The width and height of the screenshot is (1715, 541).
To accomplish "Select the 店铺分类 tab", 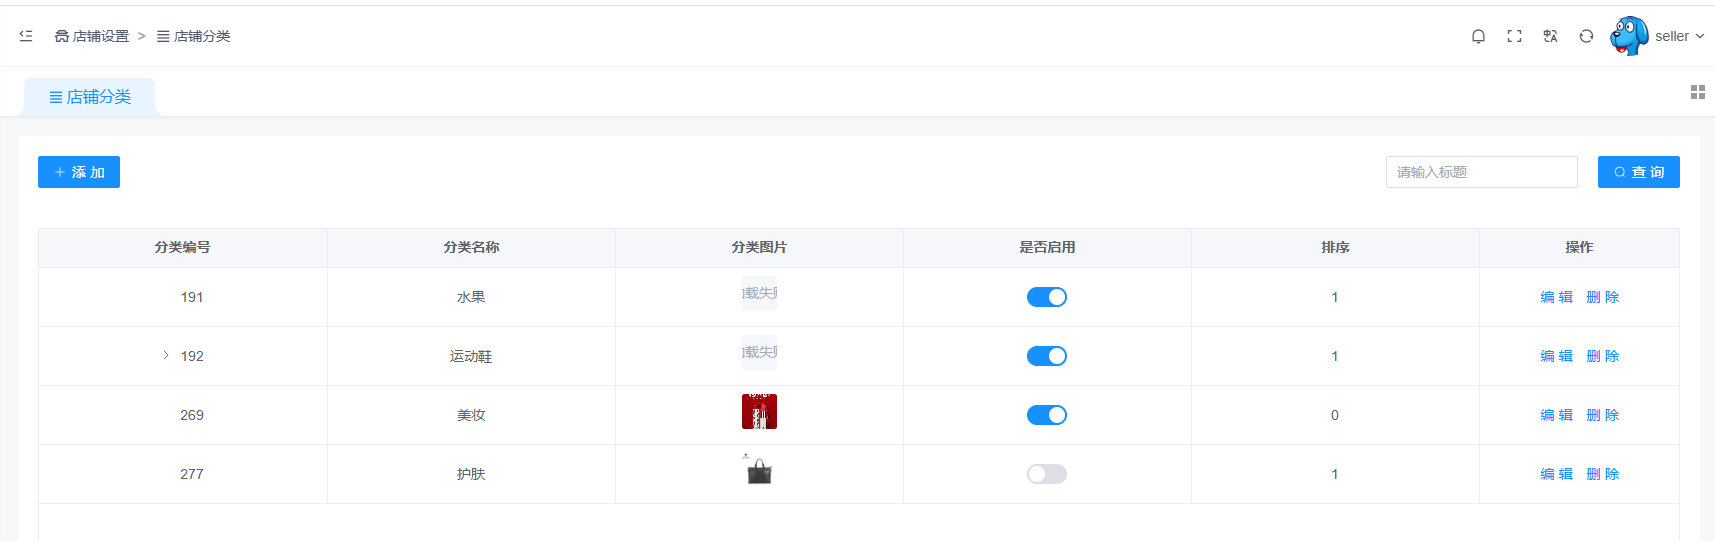I will [90, 97].
